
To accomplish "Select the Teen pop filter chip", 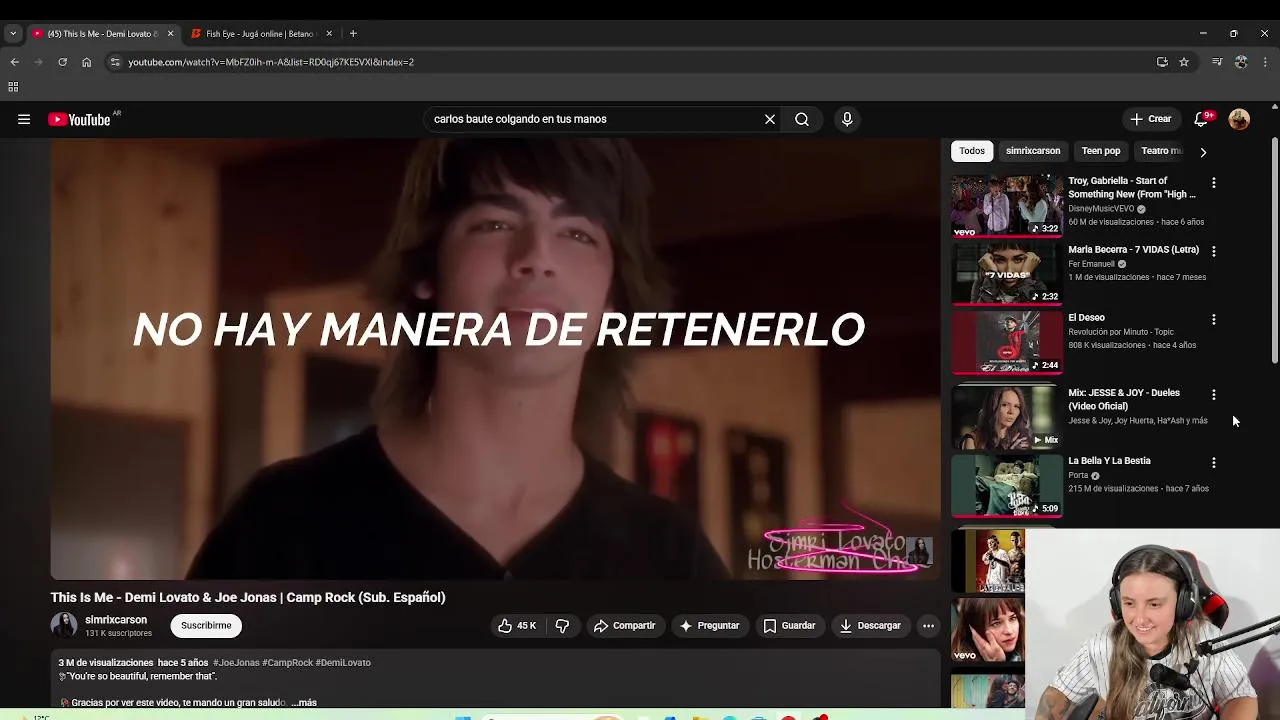I will [1101, 151].
